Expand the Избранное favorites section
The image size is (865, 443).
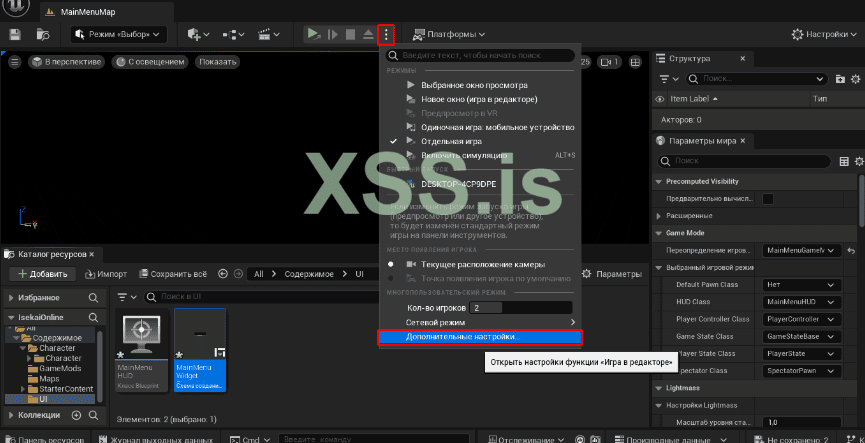12,298
